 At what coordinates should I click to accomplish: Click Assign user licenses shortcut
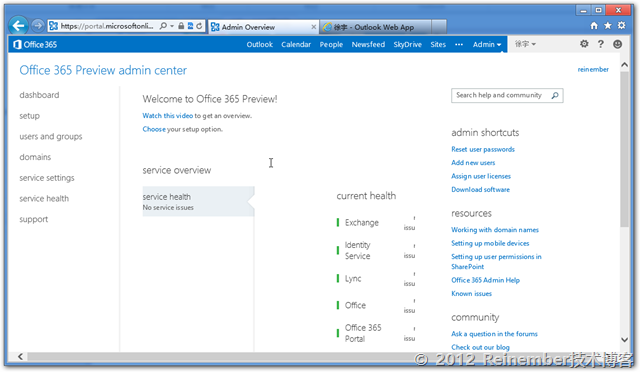(x=481, y=176)
